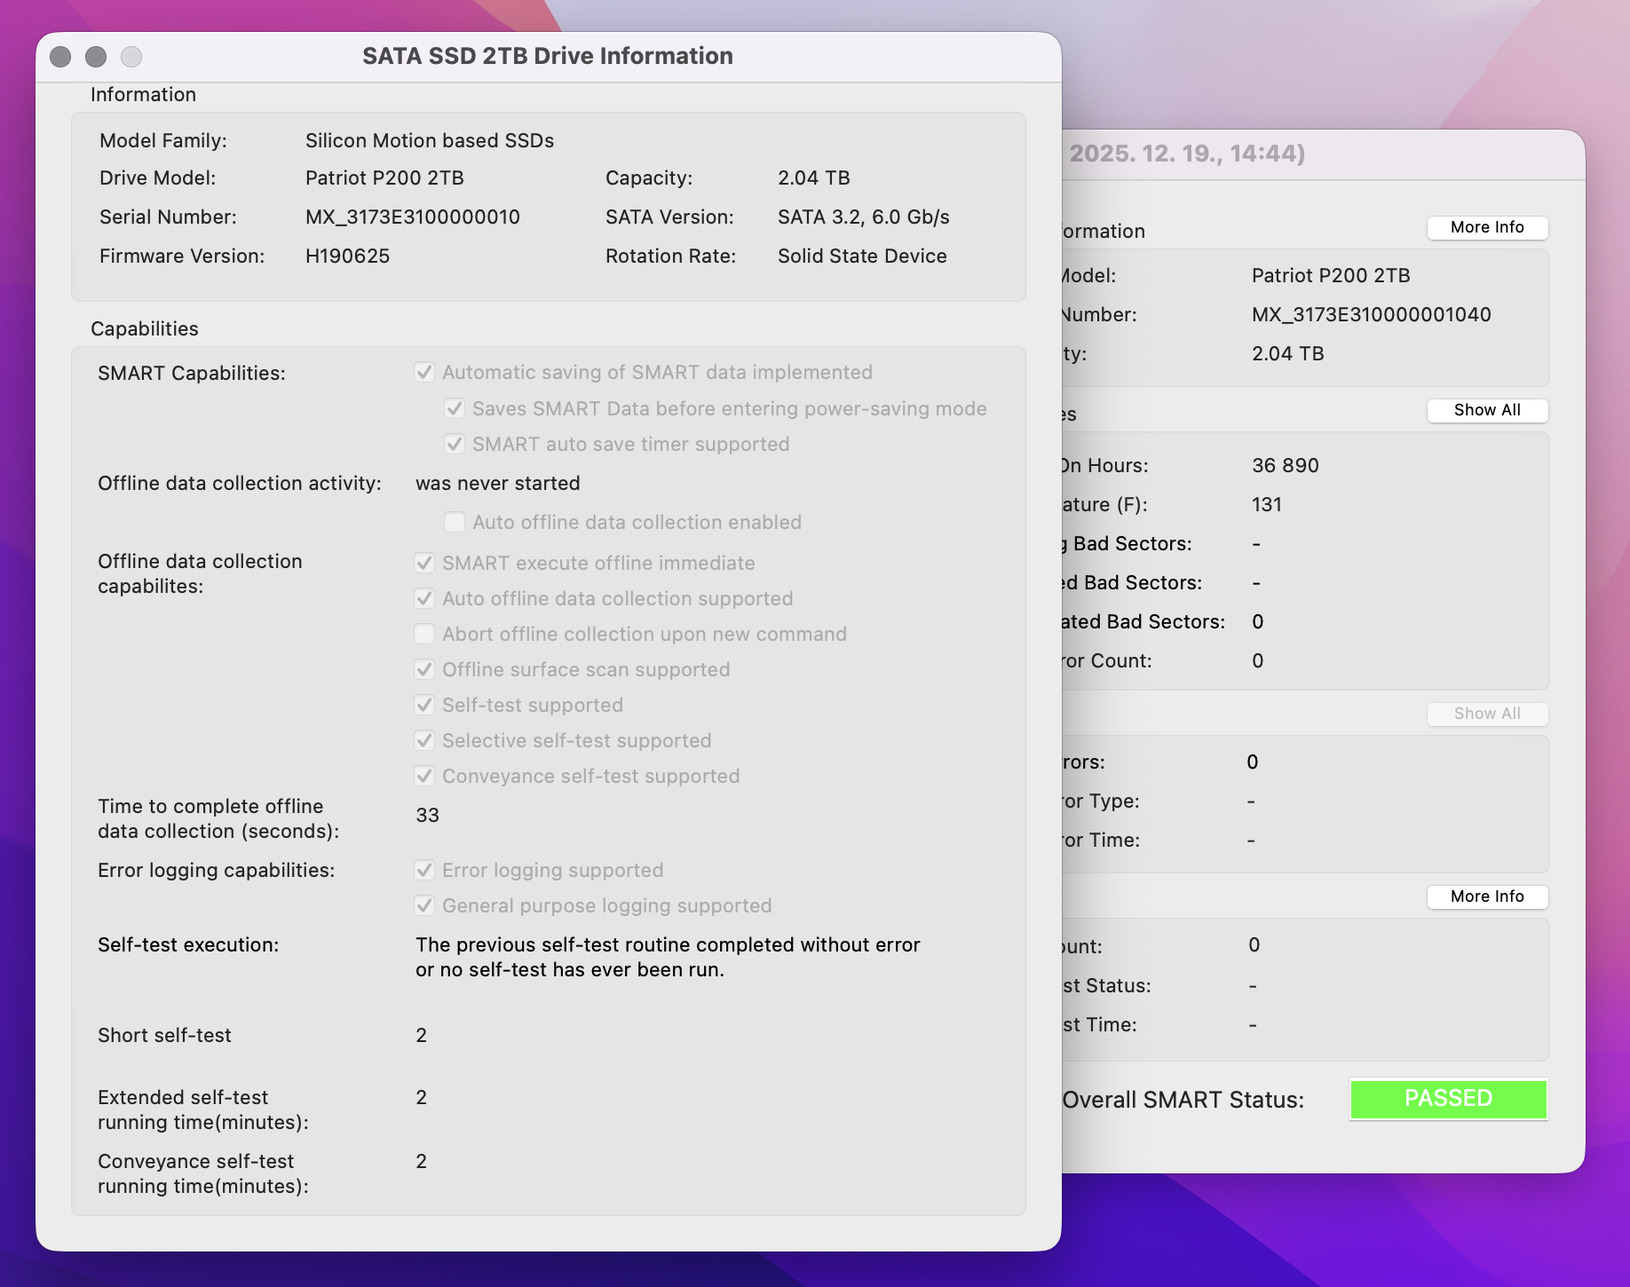Toggle Offline surface scan supported checkbox

pos(424,670)
